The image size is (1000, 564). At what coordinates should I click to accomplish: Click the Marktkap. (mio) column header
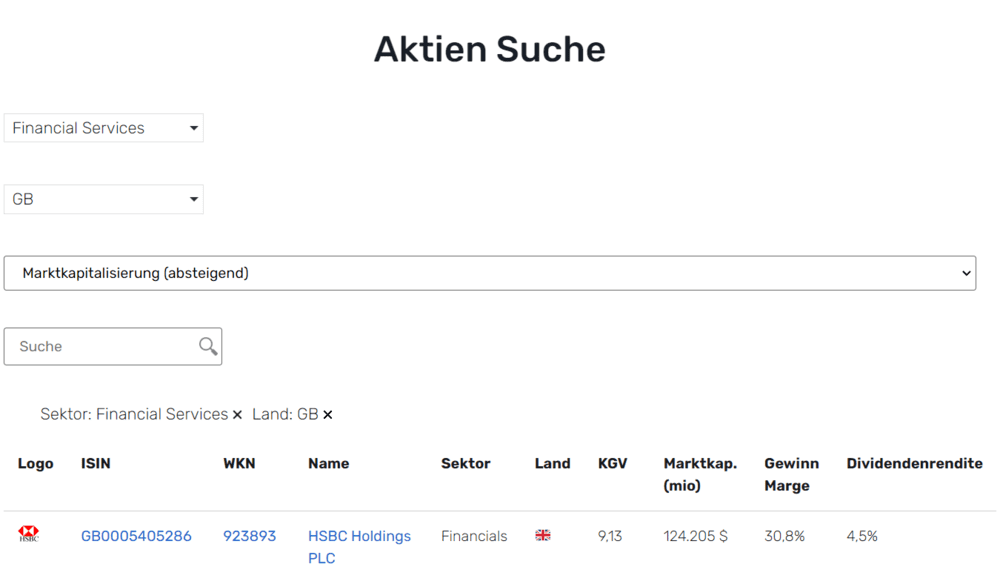(x=700, y=474)
